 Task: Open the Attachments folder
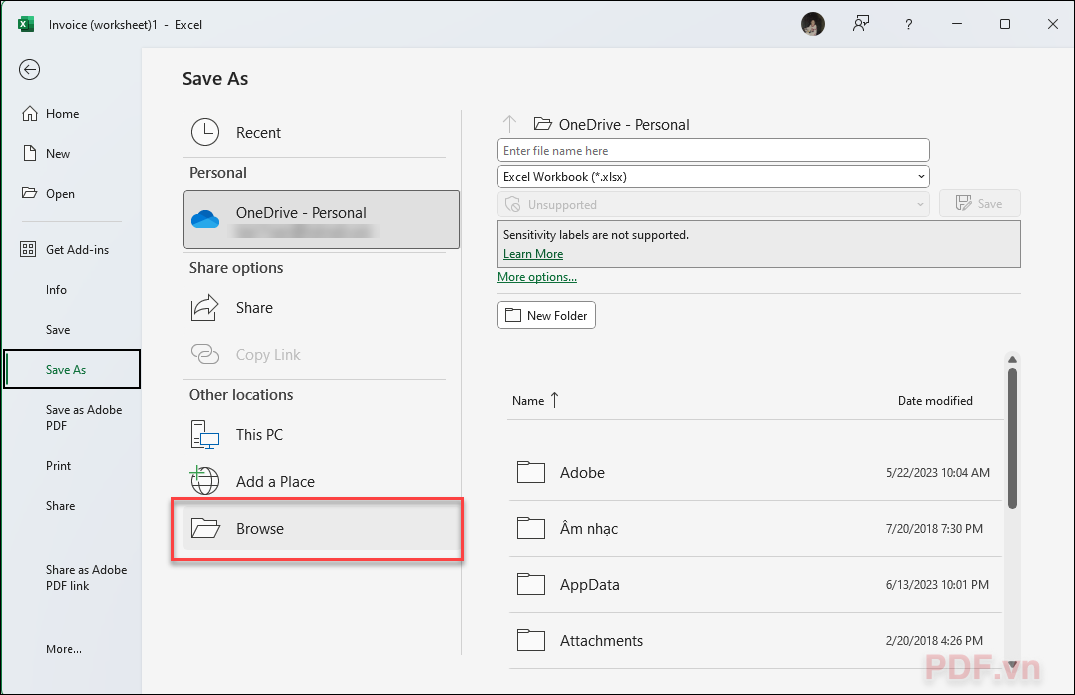pyautogui.click(x=754, y=641)
